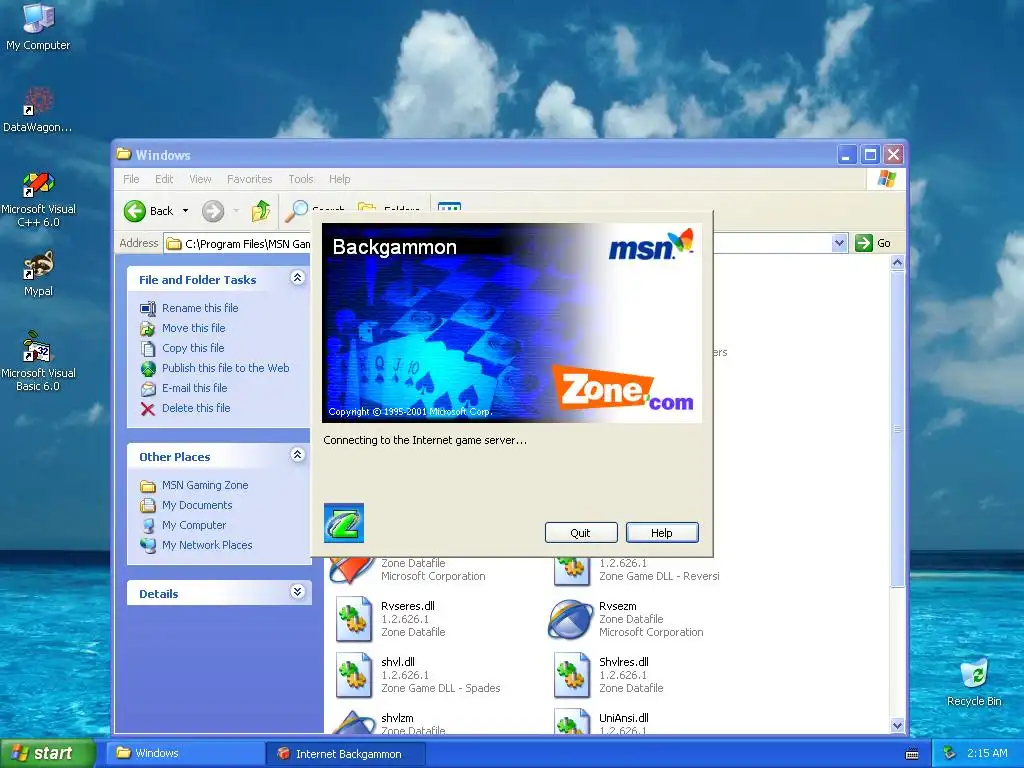Click the MSN Gaming Zone folder icon
1024x768 pixels.
coord(148,486)
